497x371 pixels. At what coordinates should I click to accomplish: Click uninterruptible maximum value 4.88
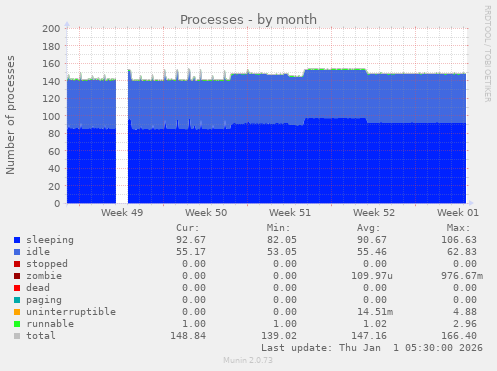[465, 312]
